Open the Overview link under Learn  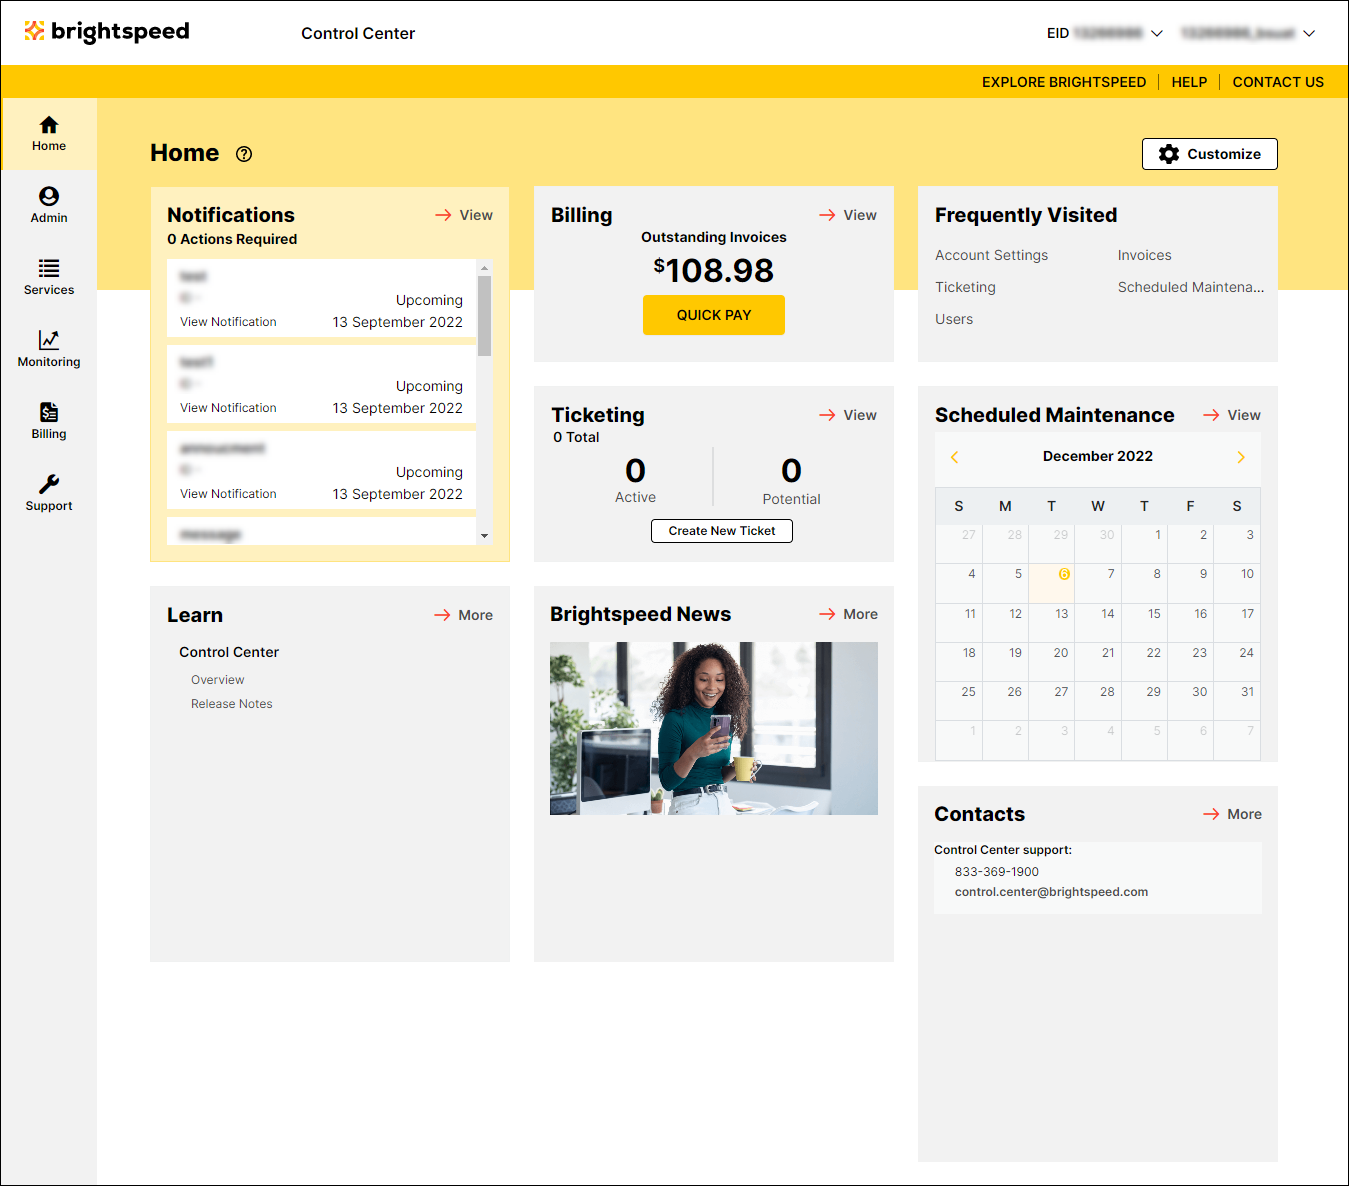click(217, 680)
